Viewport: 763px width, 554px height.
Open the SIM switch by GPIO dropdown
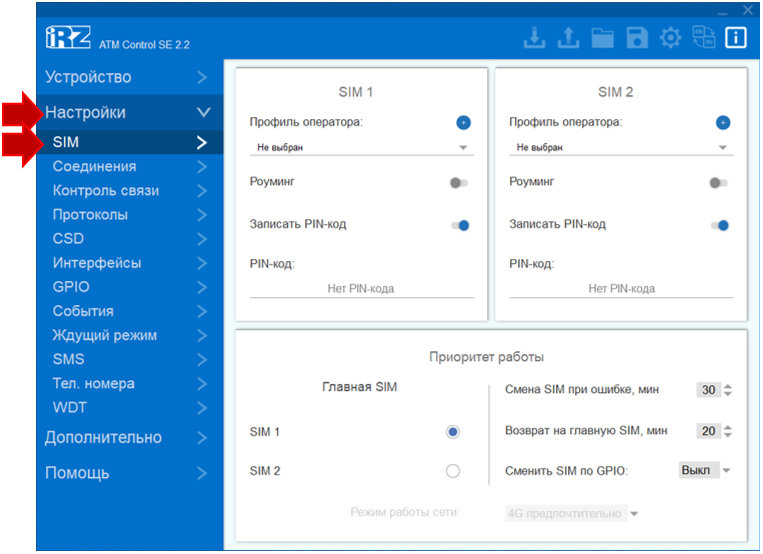click(x=706, y=470)
